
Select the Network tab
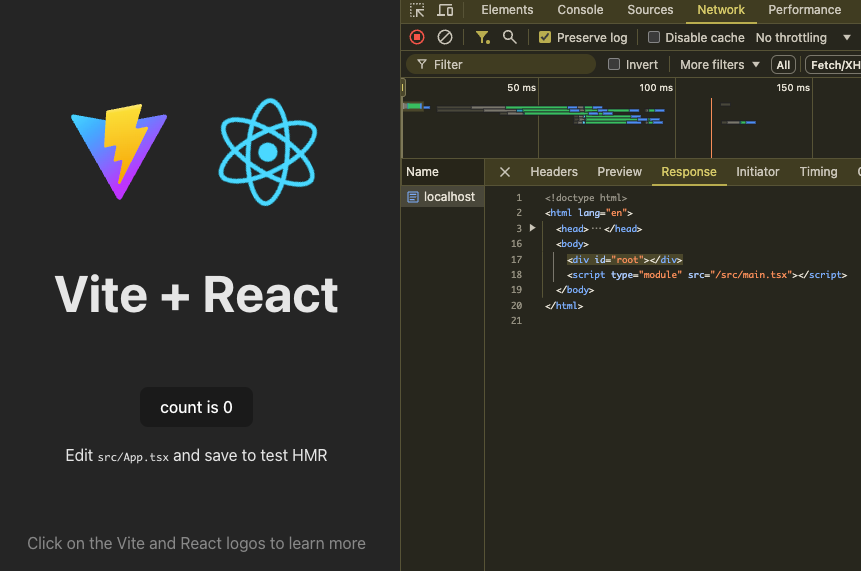720,10
